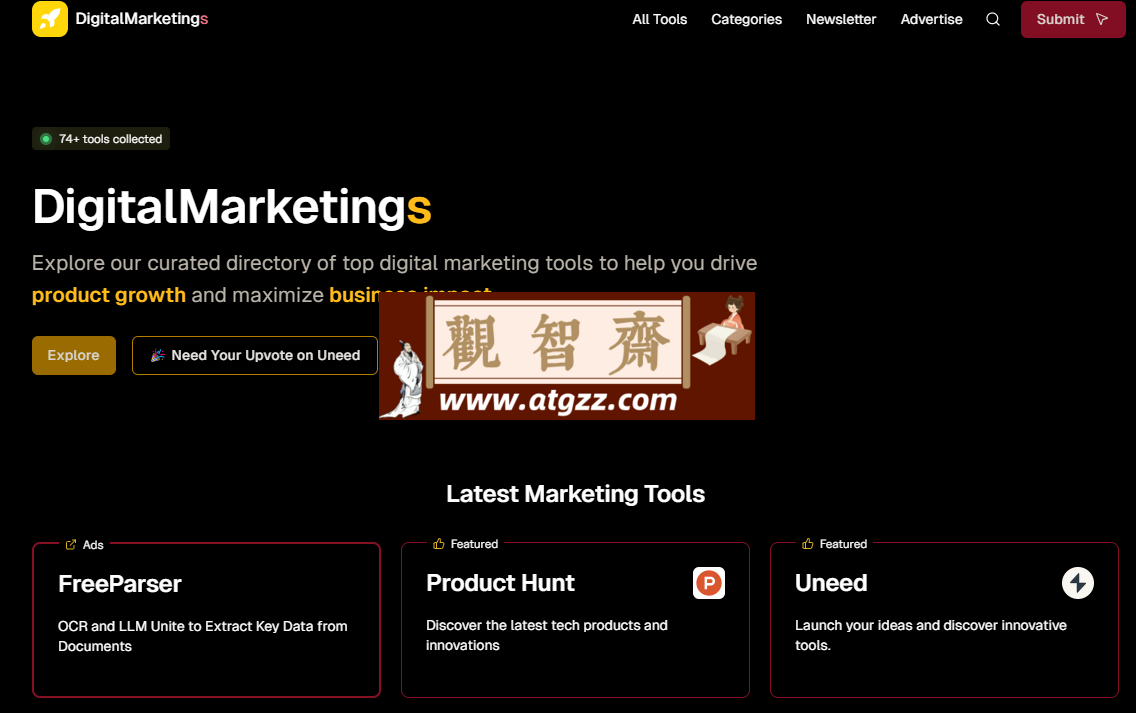The width and height of the screenshot is (1136, 713).
Task: Click the rocket logo icon
Action: [x=50, y=19]
